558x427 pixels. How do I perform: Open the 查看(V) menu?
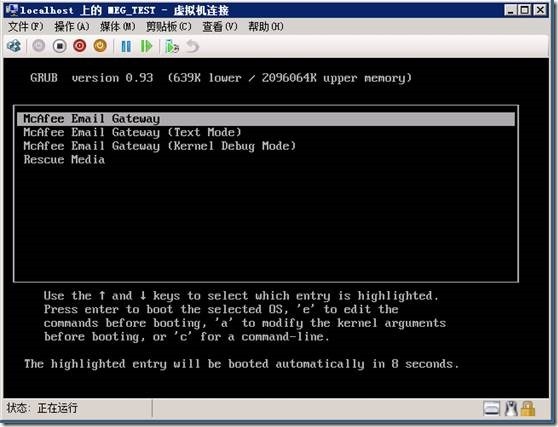[220, 27]
